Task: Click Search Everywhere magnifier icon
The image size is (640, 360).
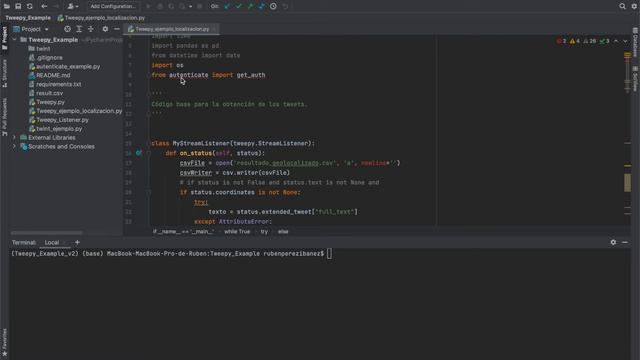Action: [x=622, y=6]
